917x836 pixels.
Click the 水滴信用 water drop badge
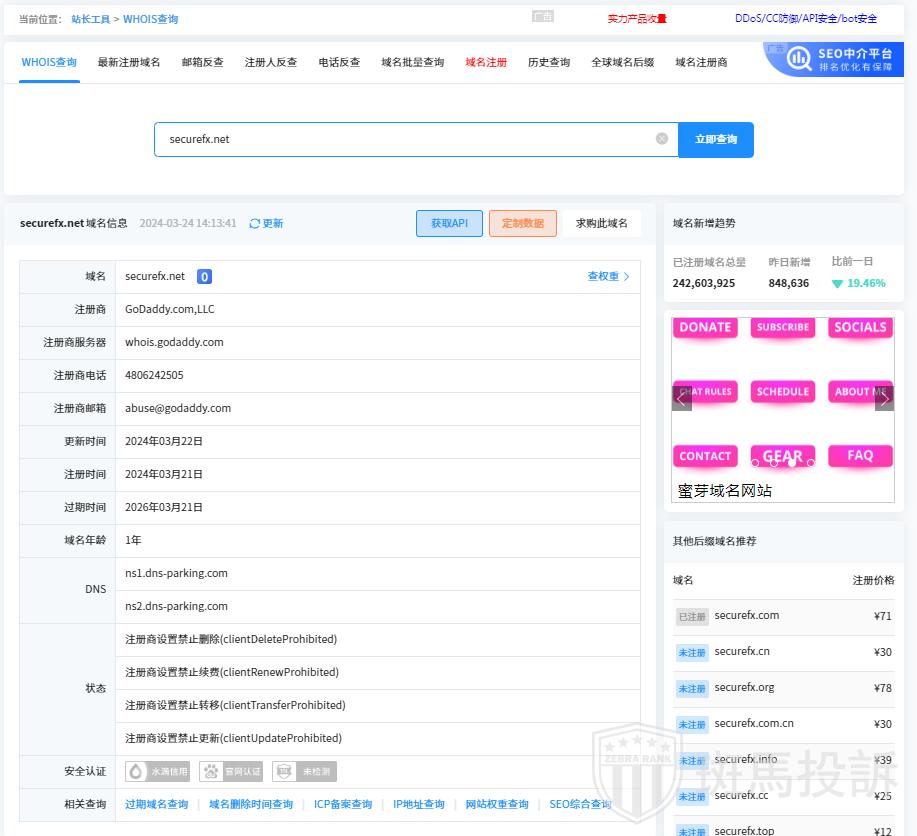point(157,771)
